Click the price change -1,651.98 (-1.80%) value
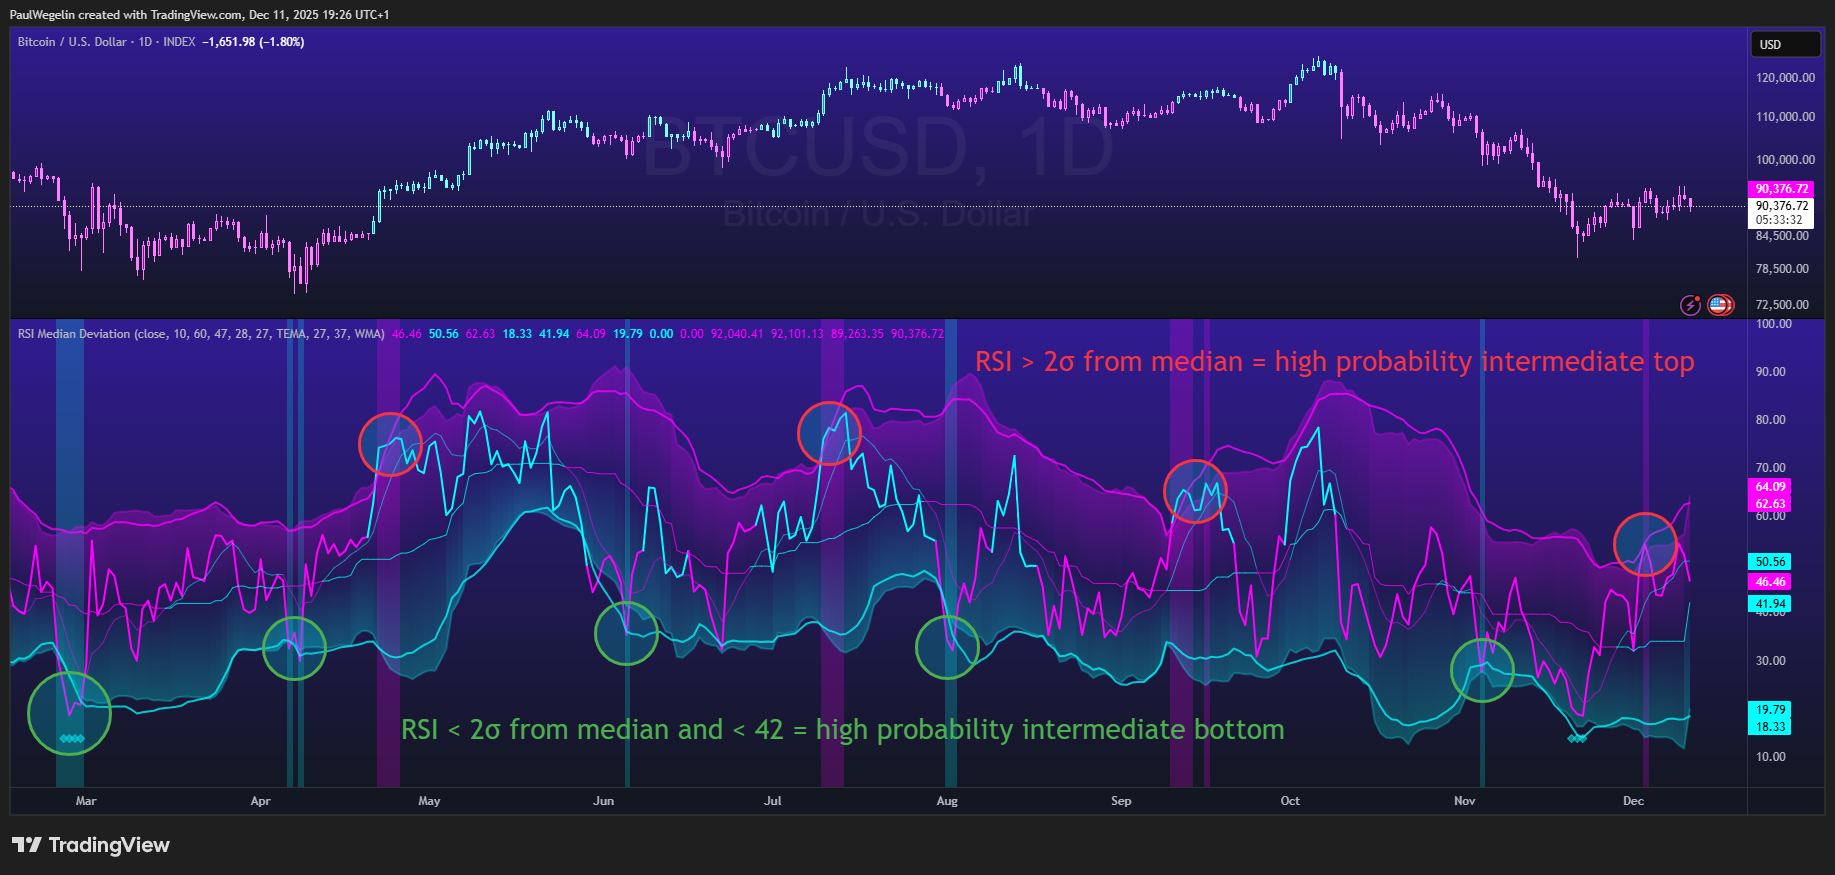The image size is (1835, 875). [253, 42]
